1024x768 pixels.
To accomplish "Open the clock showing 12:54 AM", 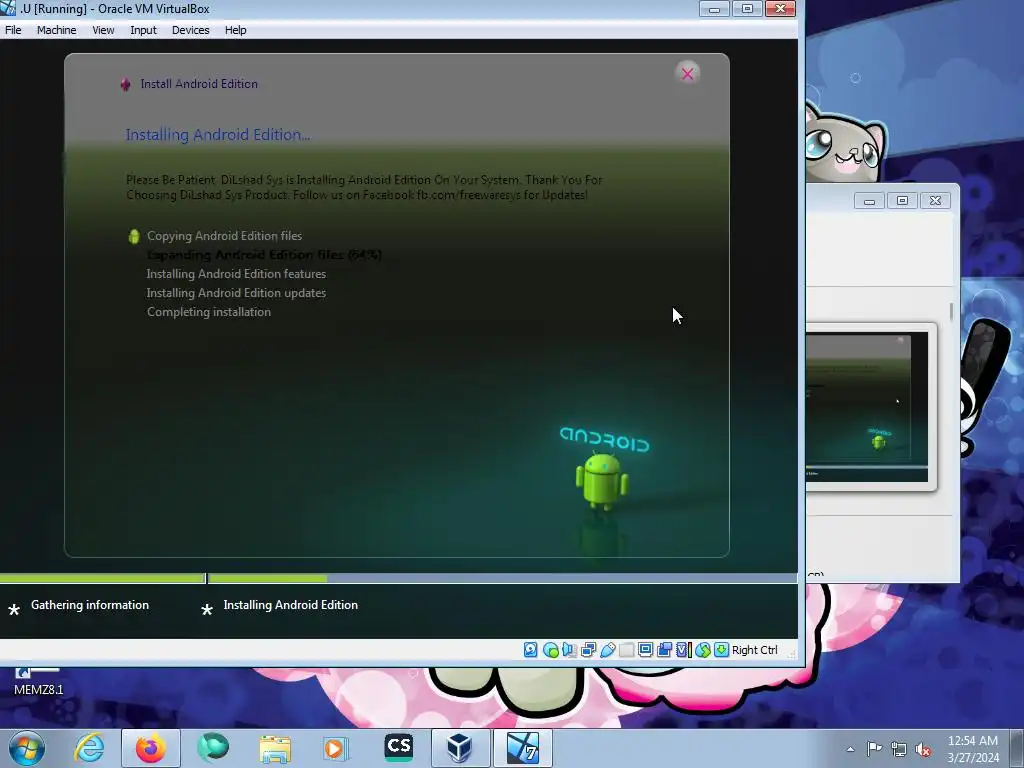I will [x=972, y=749].
